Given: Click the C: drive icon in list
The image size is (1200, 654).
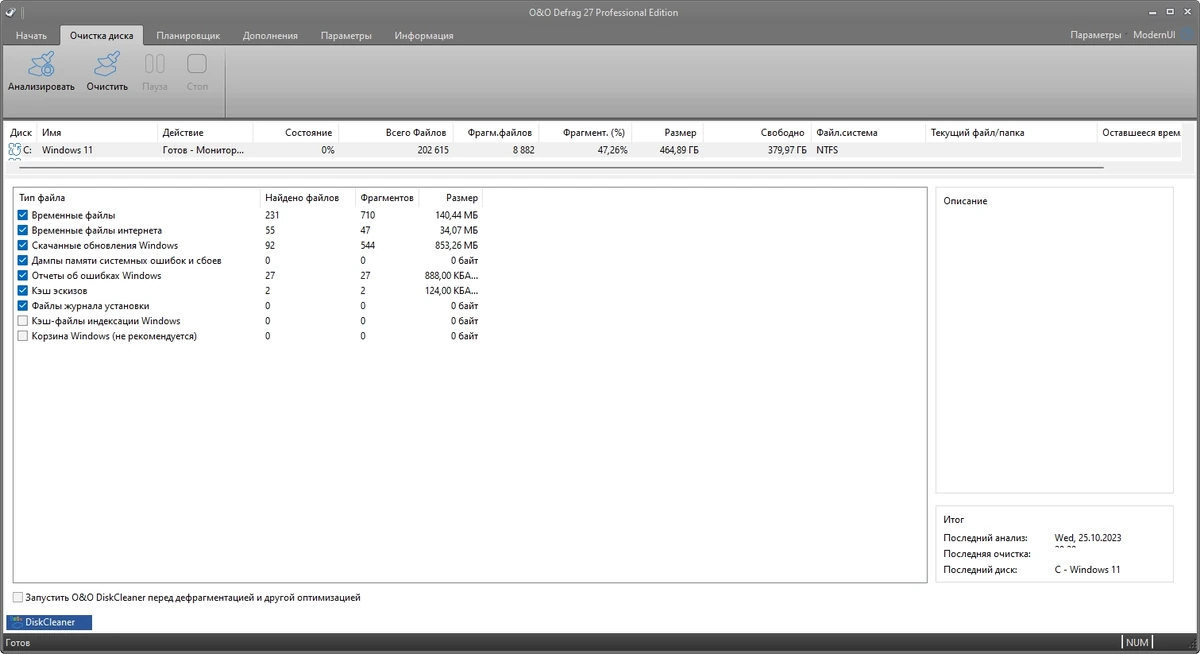Looking at the screenshot, I should tap(14, 150).
